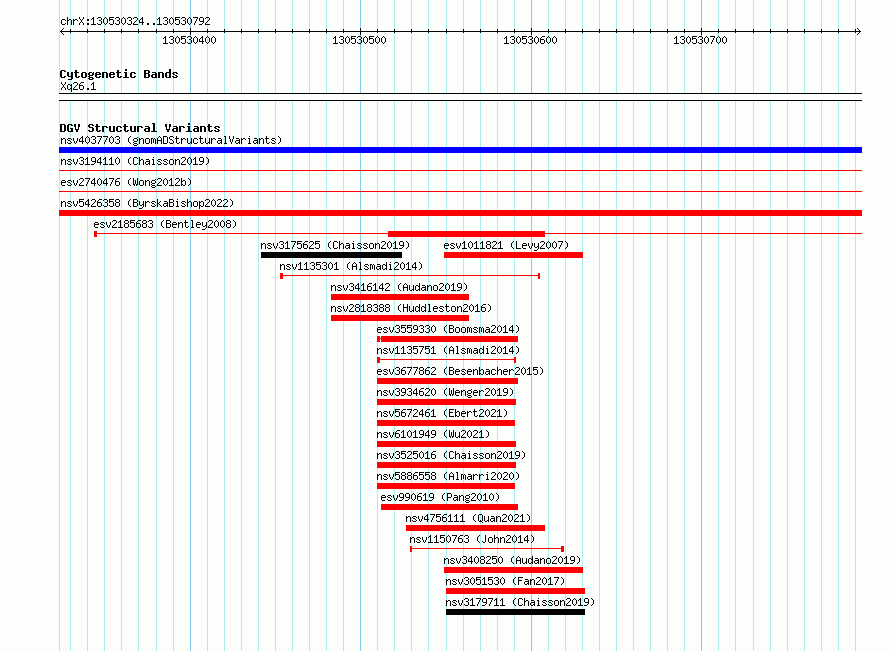Open esv990619 (Pang2010) label
Image resolution: width=890 pixels, height=651 pixels.
pyautogui.click(x=440, y=497)
